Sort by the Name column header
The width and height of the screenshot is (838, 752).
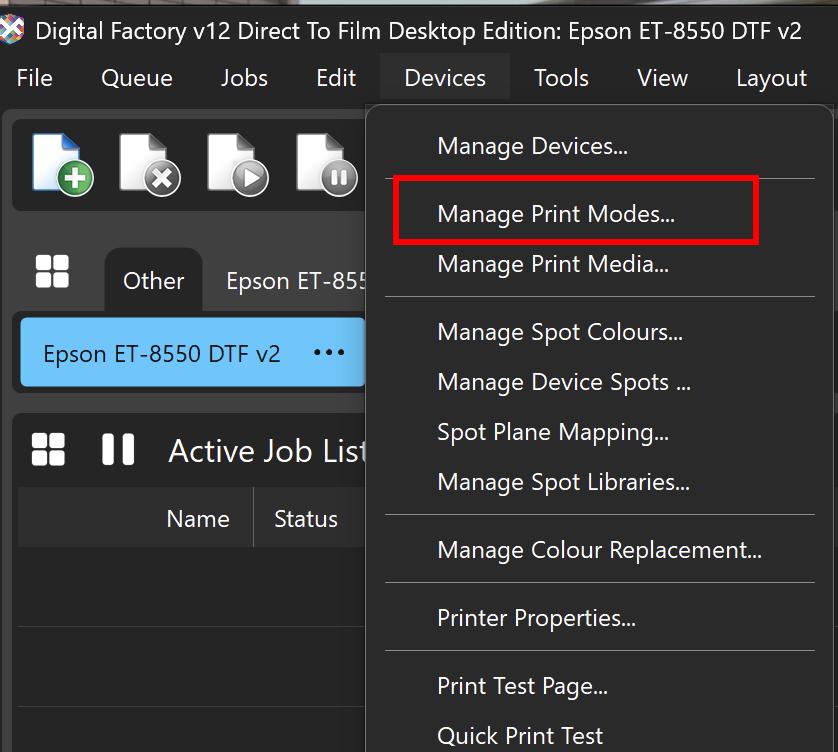[x=198, y=518]
